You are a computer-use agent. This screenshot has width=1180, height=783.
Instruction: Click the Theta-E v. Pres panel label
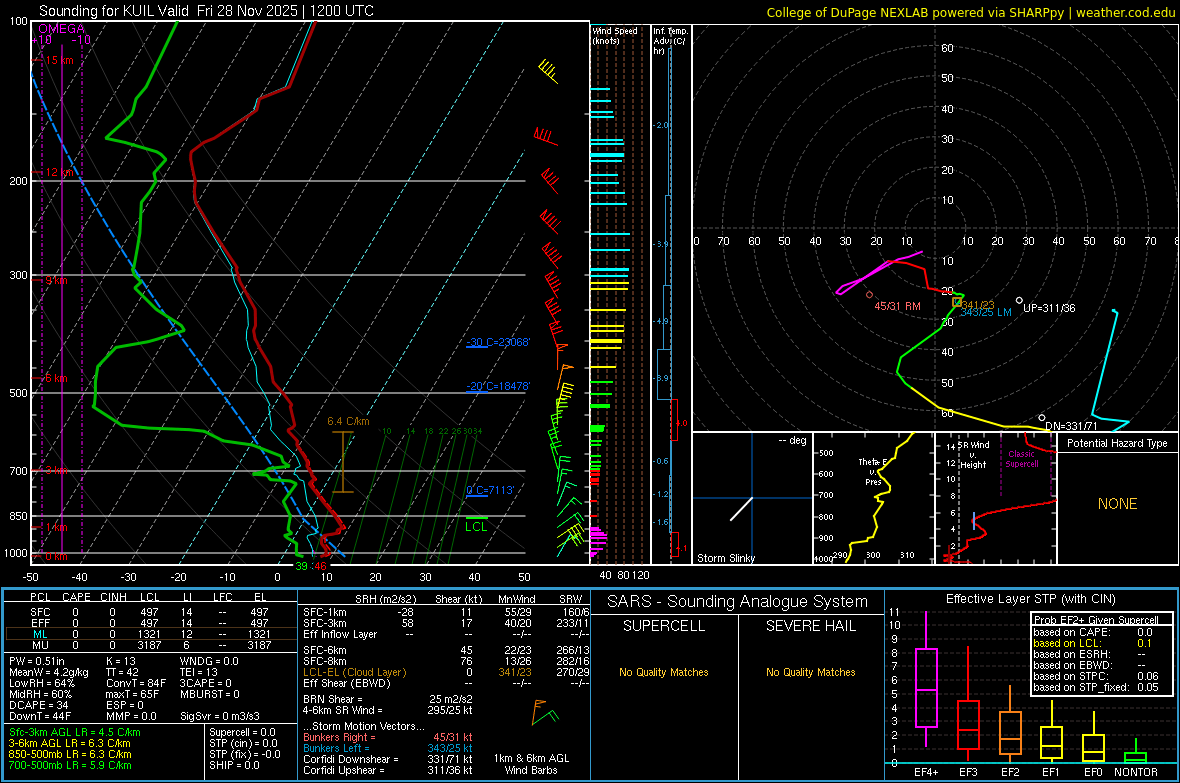point(873,472)
